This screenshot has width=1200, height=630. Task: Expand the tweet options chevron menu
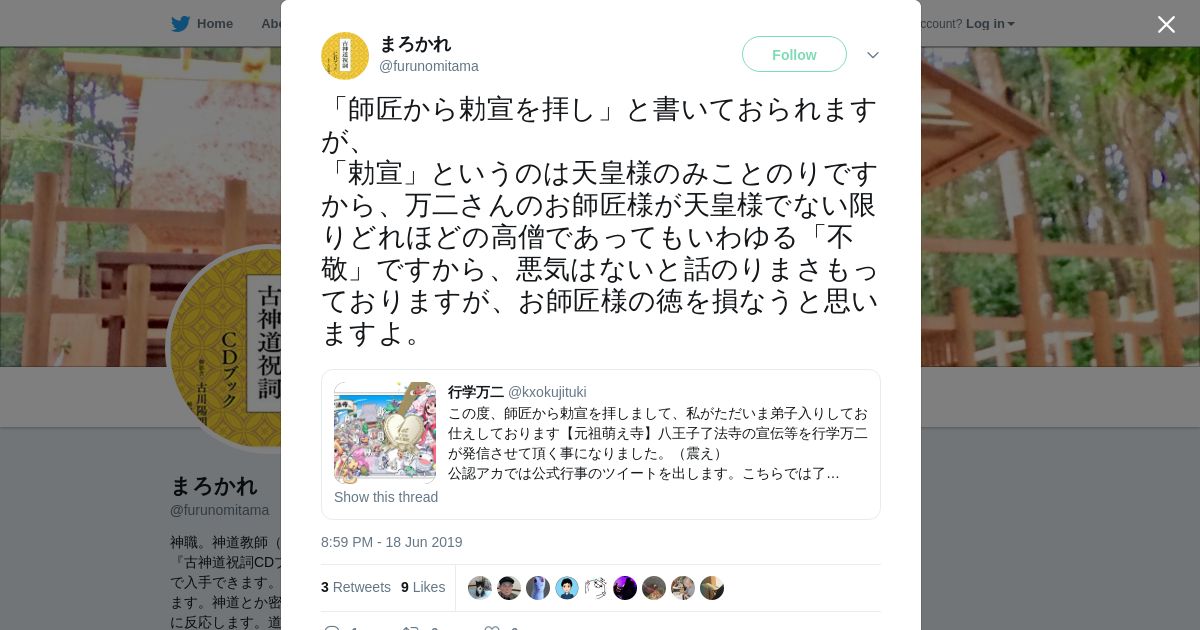[x=873, y=55]
